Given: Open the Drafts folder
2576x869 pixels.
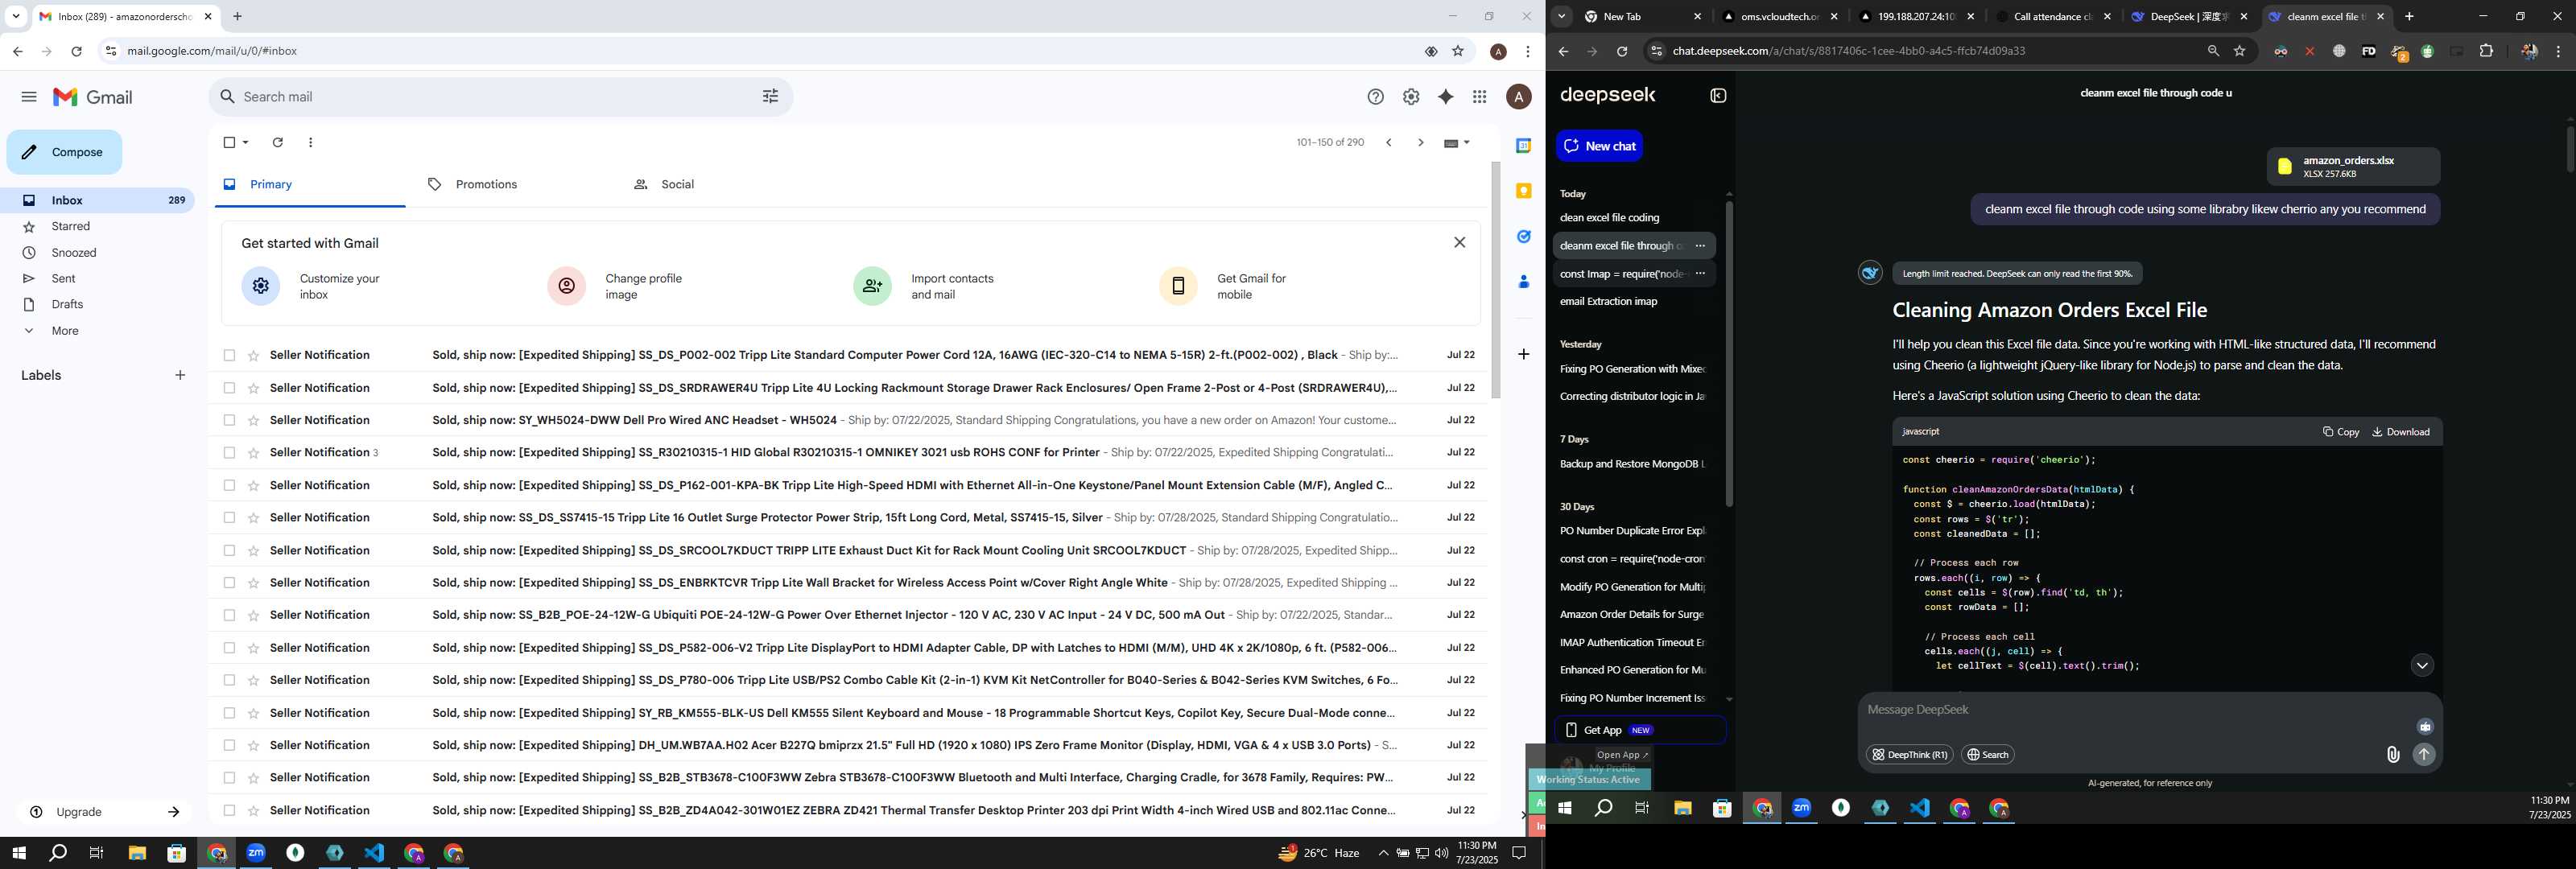Looking at the screenshot, I should 67,305.
